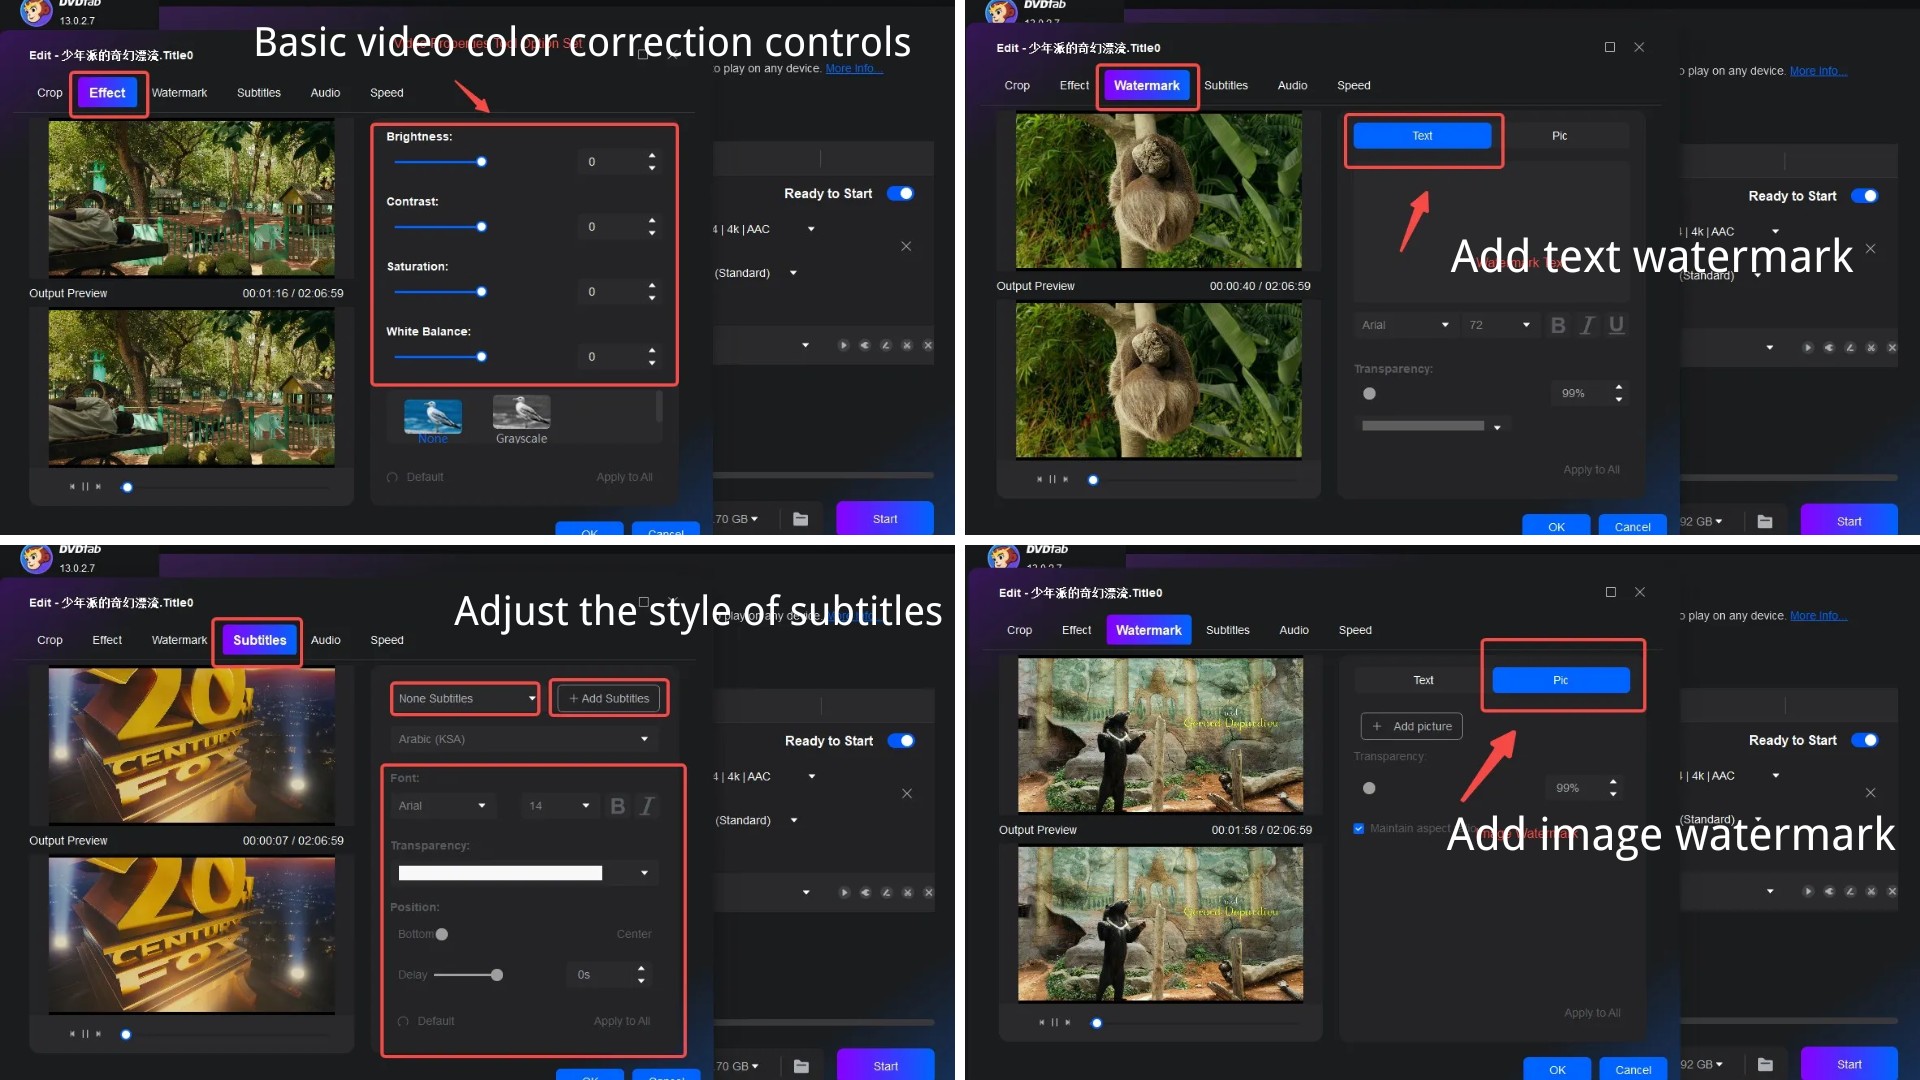
Task: Apply bold styling to subtitle font
Action: (617, 806)
